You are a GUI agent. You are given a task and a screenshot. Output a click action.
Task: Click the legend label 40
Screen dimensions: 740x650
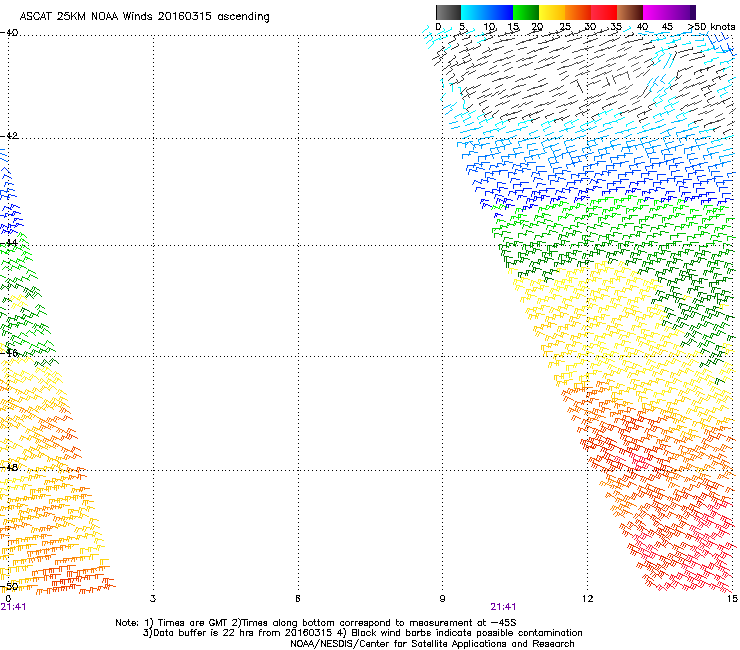642,27
